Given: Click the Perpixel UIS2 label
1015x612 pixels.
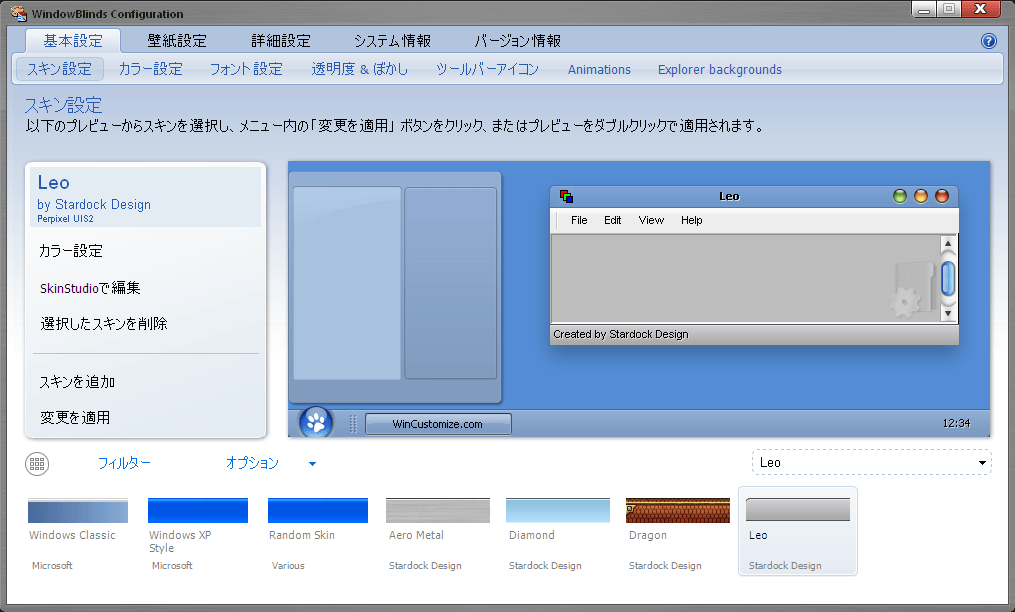Looking at the screenshot, I should (x=65, y=219).
